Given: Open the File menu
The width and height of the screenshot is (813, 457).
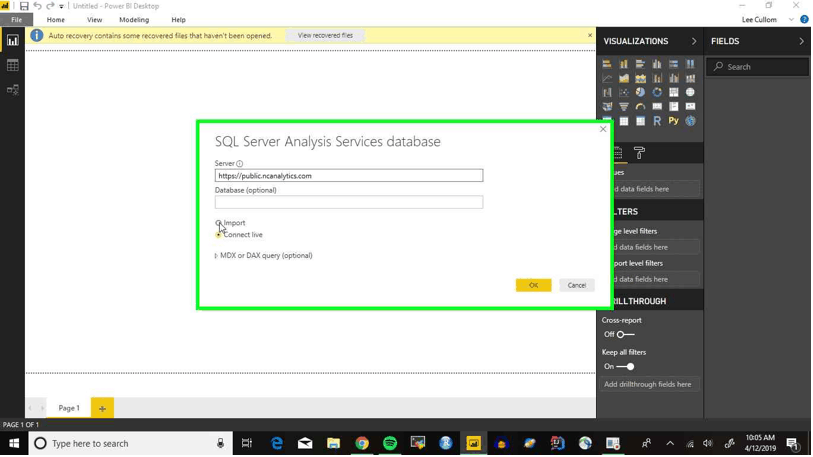Looking at the screenshot, I should (17, 20).
